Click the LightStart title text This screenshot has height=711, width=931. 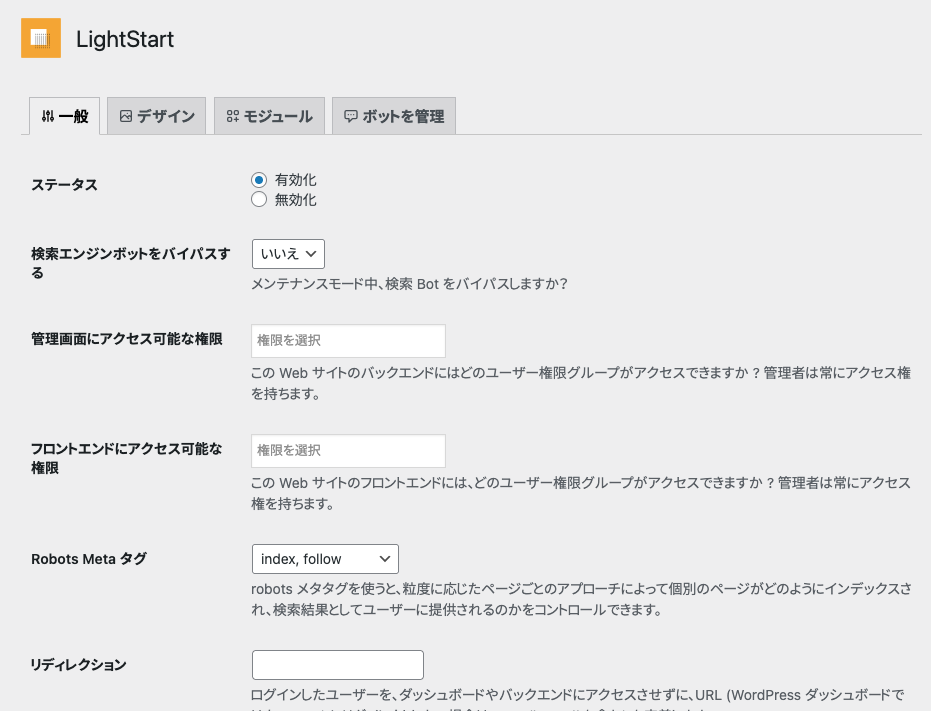click(x=125, y=39)
